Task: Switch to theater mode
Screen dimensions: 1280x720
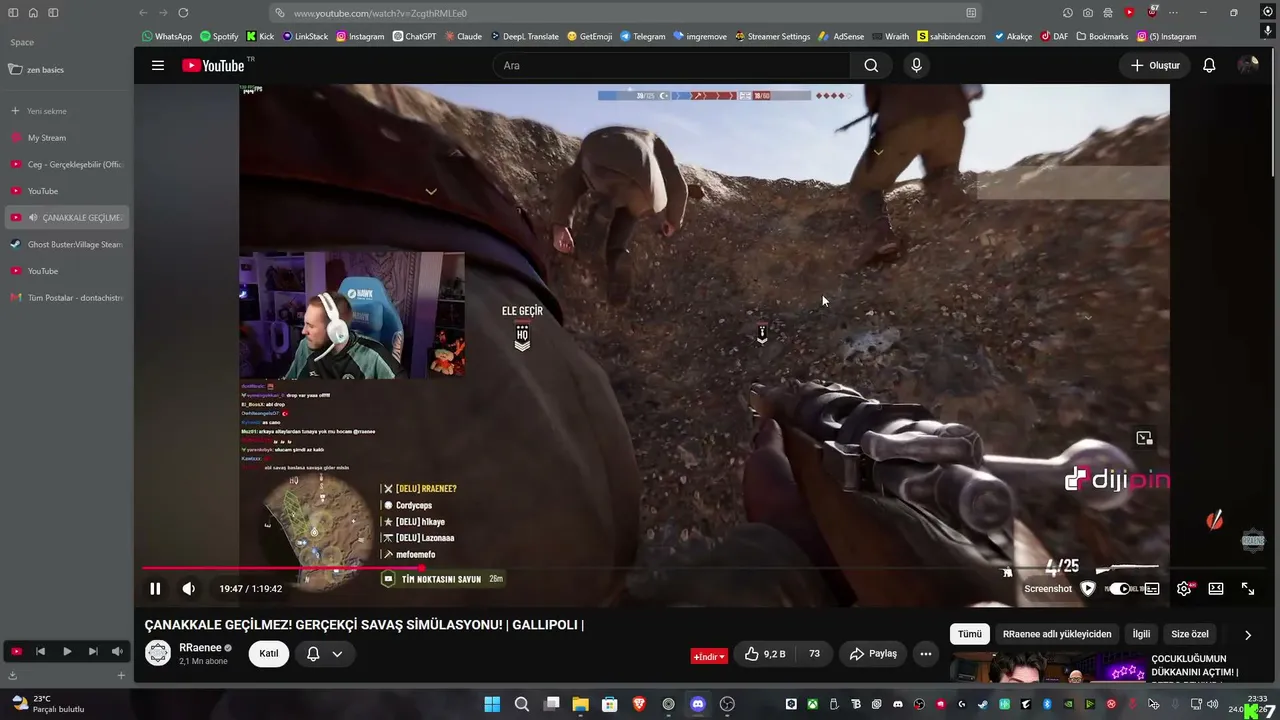Action: (x=1216, y=589)
